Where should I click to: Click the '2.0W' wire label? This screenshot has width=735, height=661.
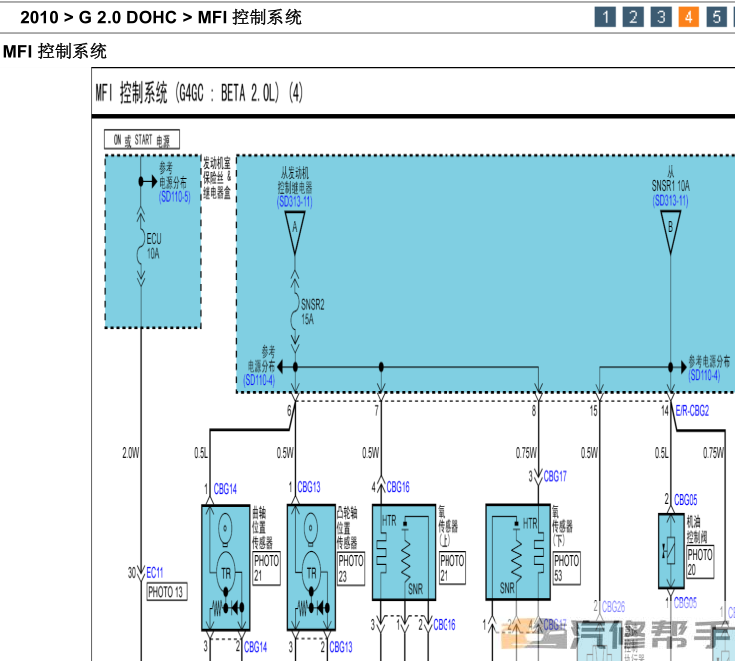(x=131, y=453)
